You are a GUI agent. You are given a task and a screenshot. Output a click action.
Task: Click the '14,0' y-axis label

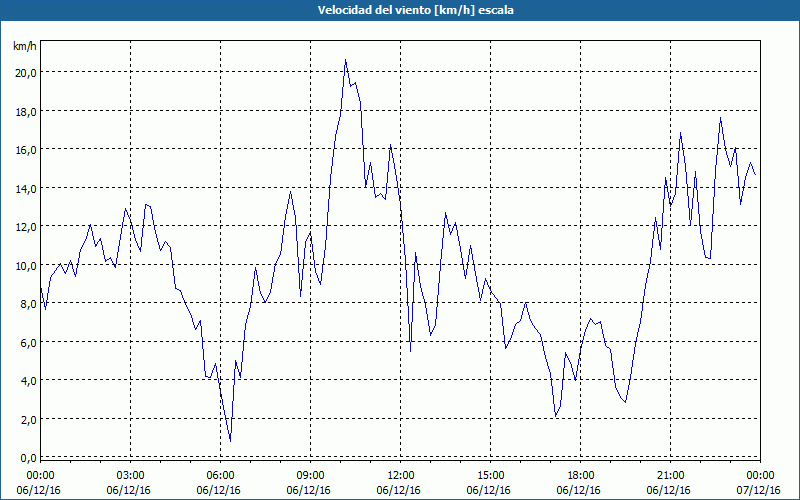pyautogui.click(x=26, y=189)
